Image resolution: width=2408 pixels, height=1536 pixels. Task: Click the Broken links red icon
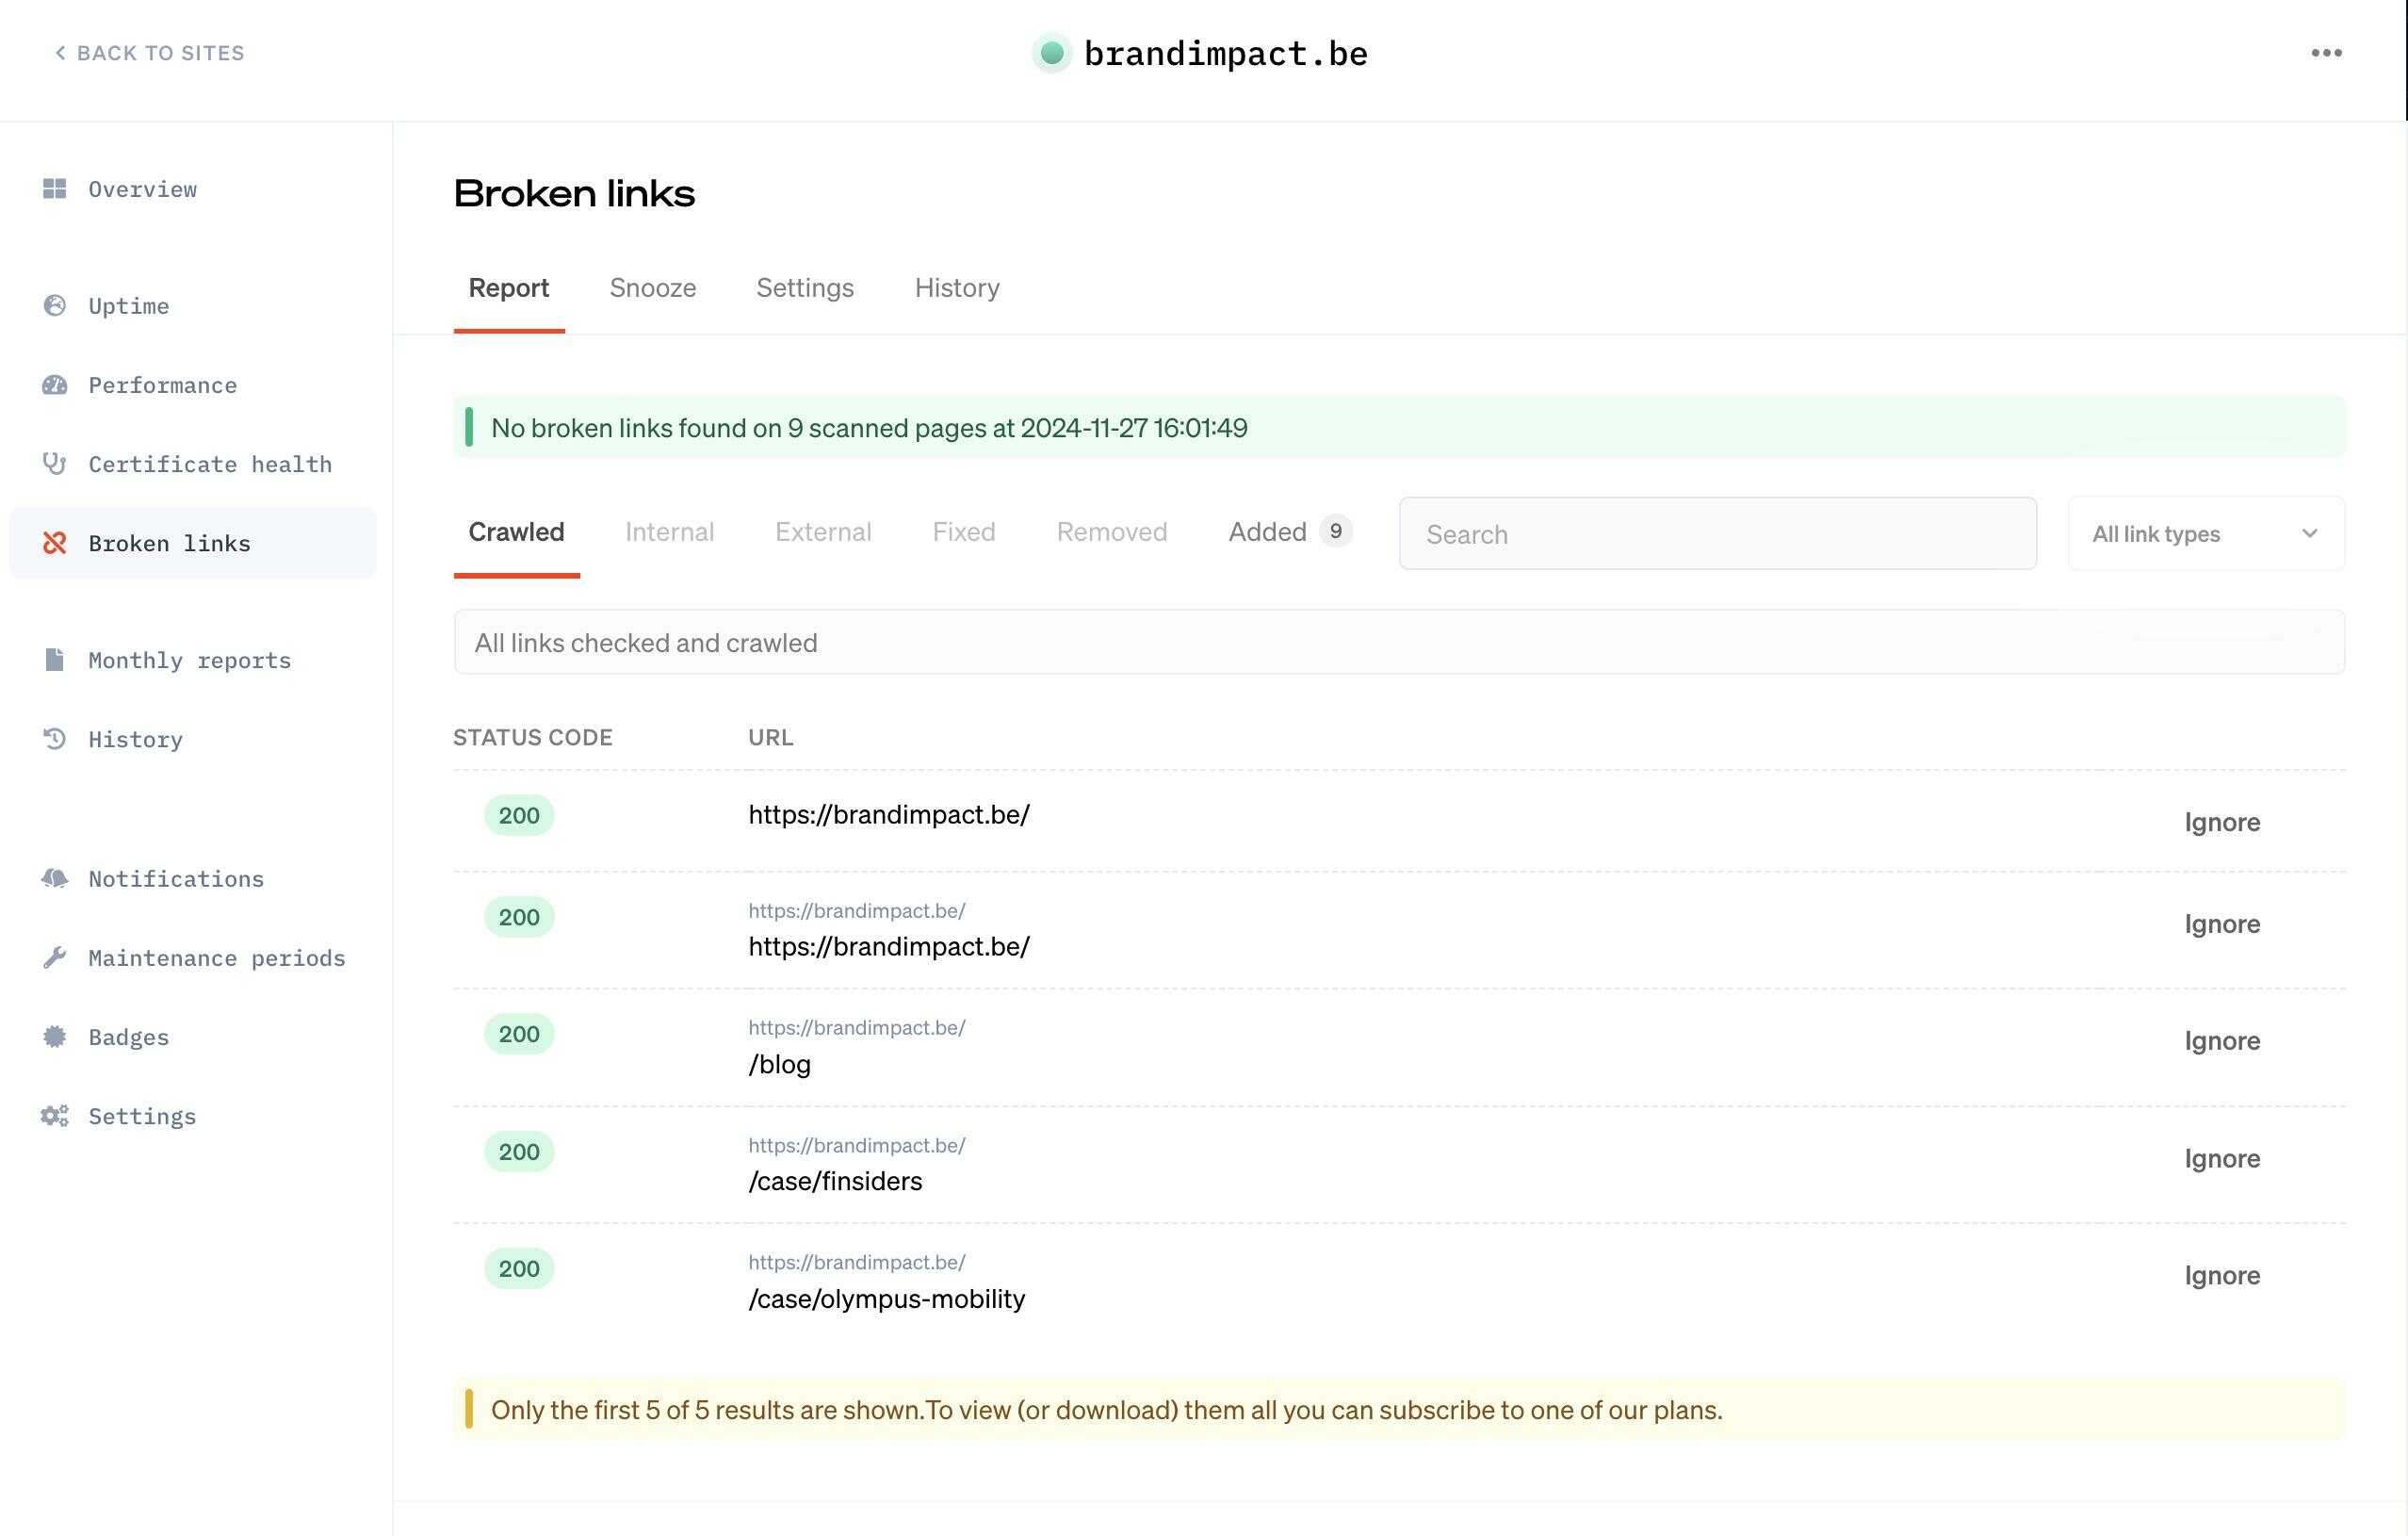pos(54,543)
